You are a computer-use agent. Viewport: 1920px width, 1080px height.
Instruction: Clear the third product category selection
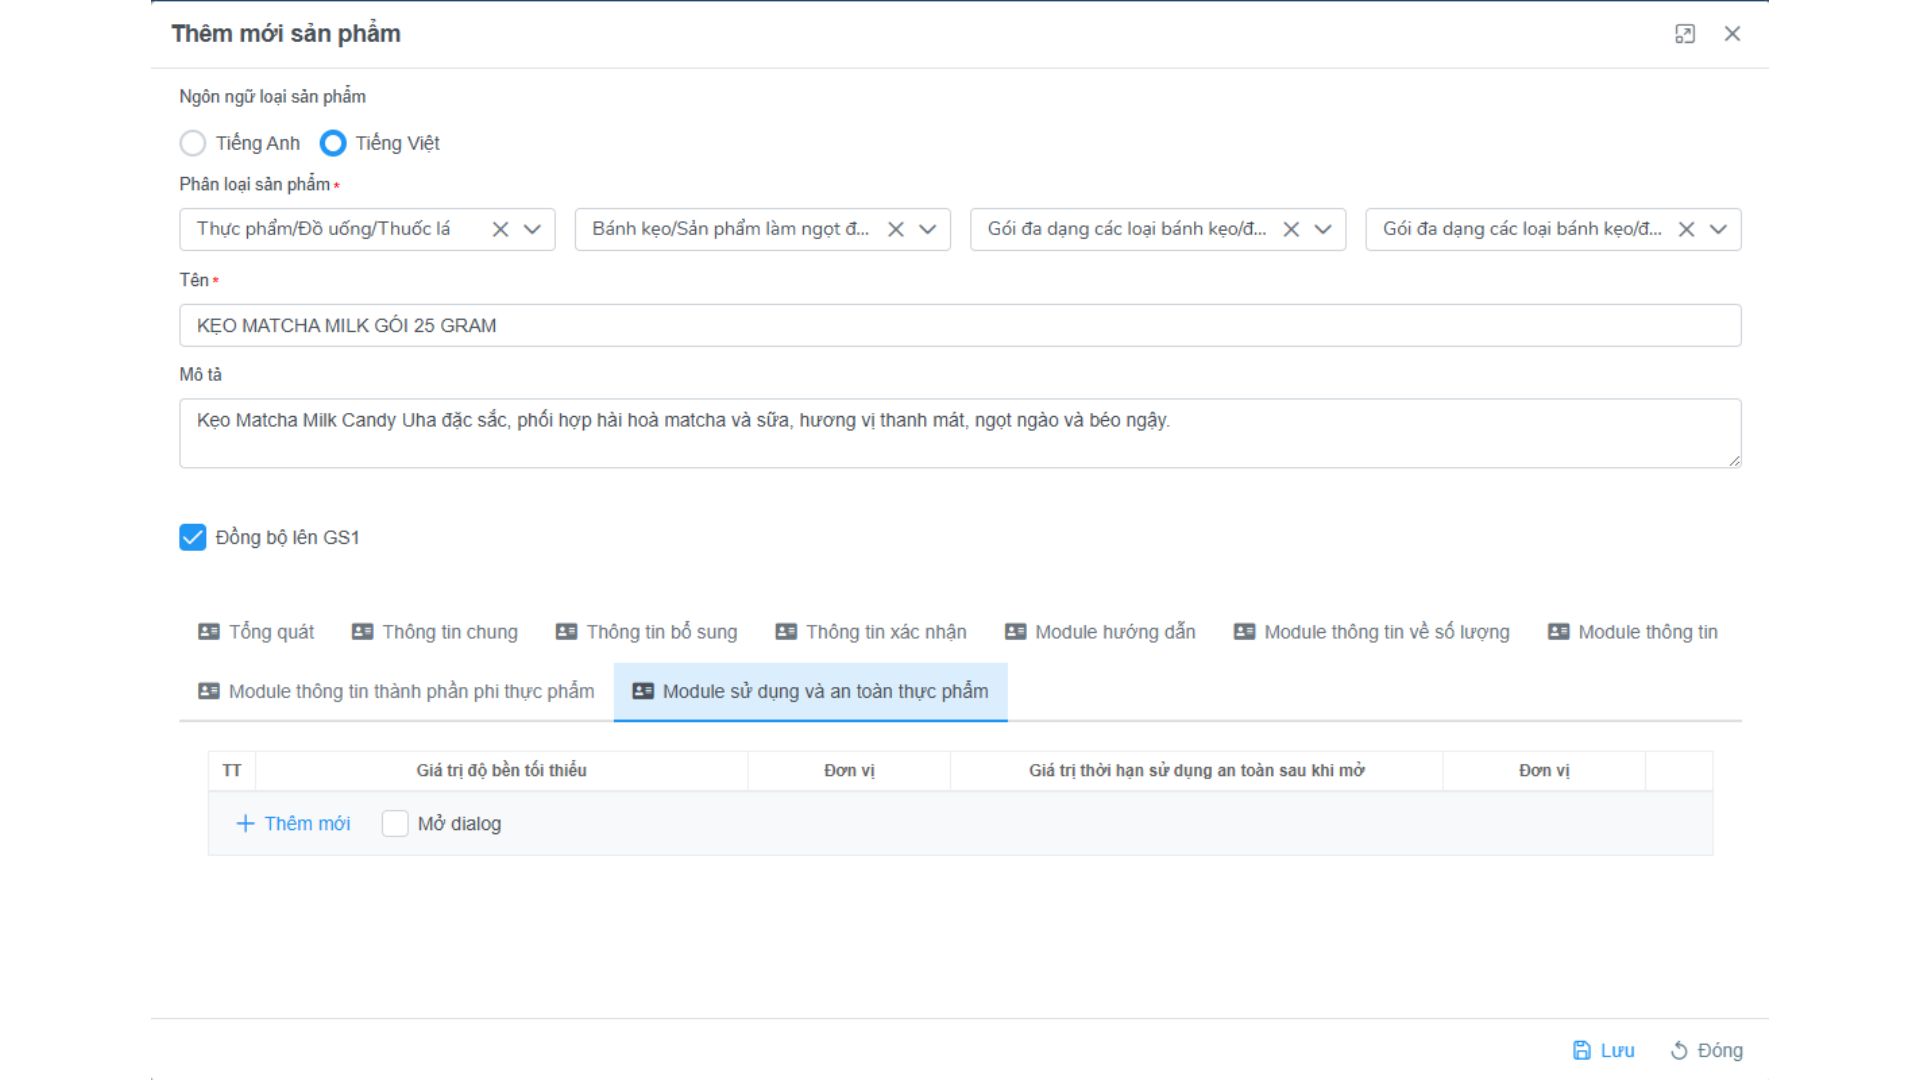(x=1291, y=229)
